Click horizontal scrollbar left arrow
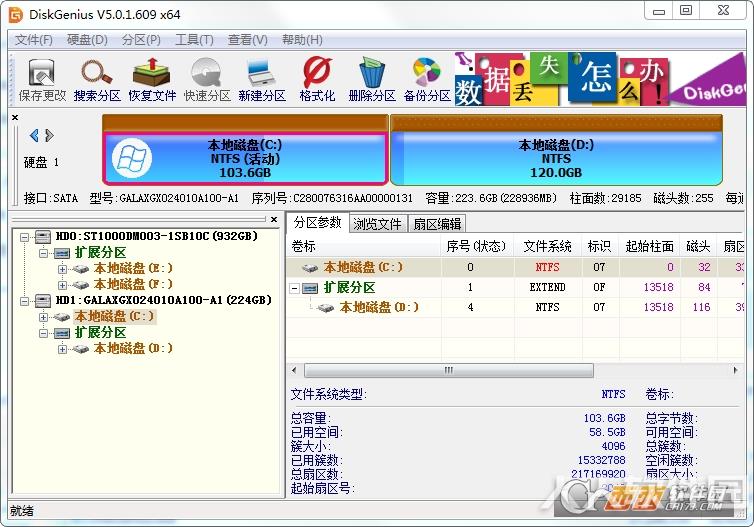Image resolution: width=754 pixels, height=527 pixels. pos(294,370)
